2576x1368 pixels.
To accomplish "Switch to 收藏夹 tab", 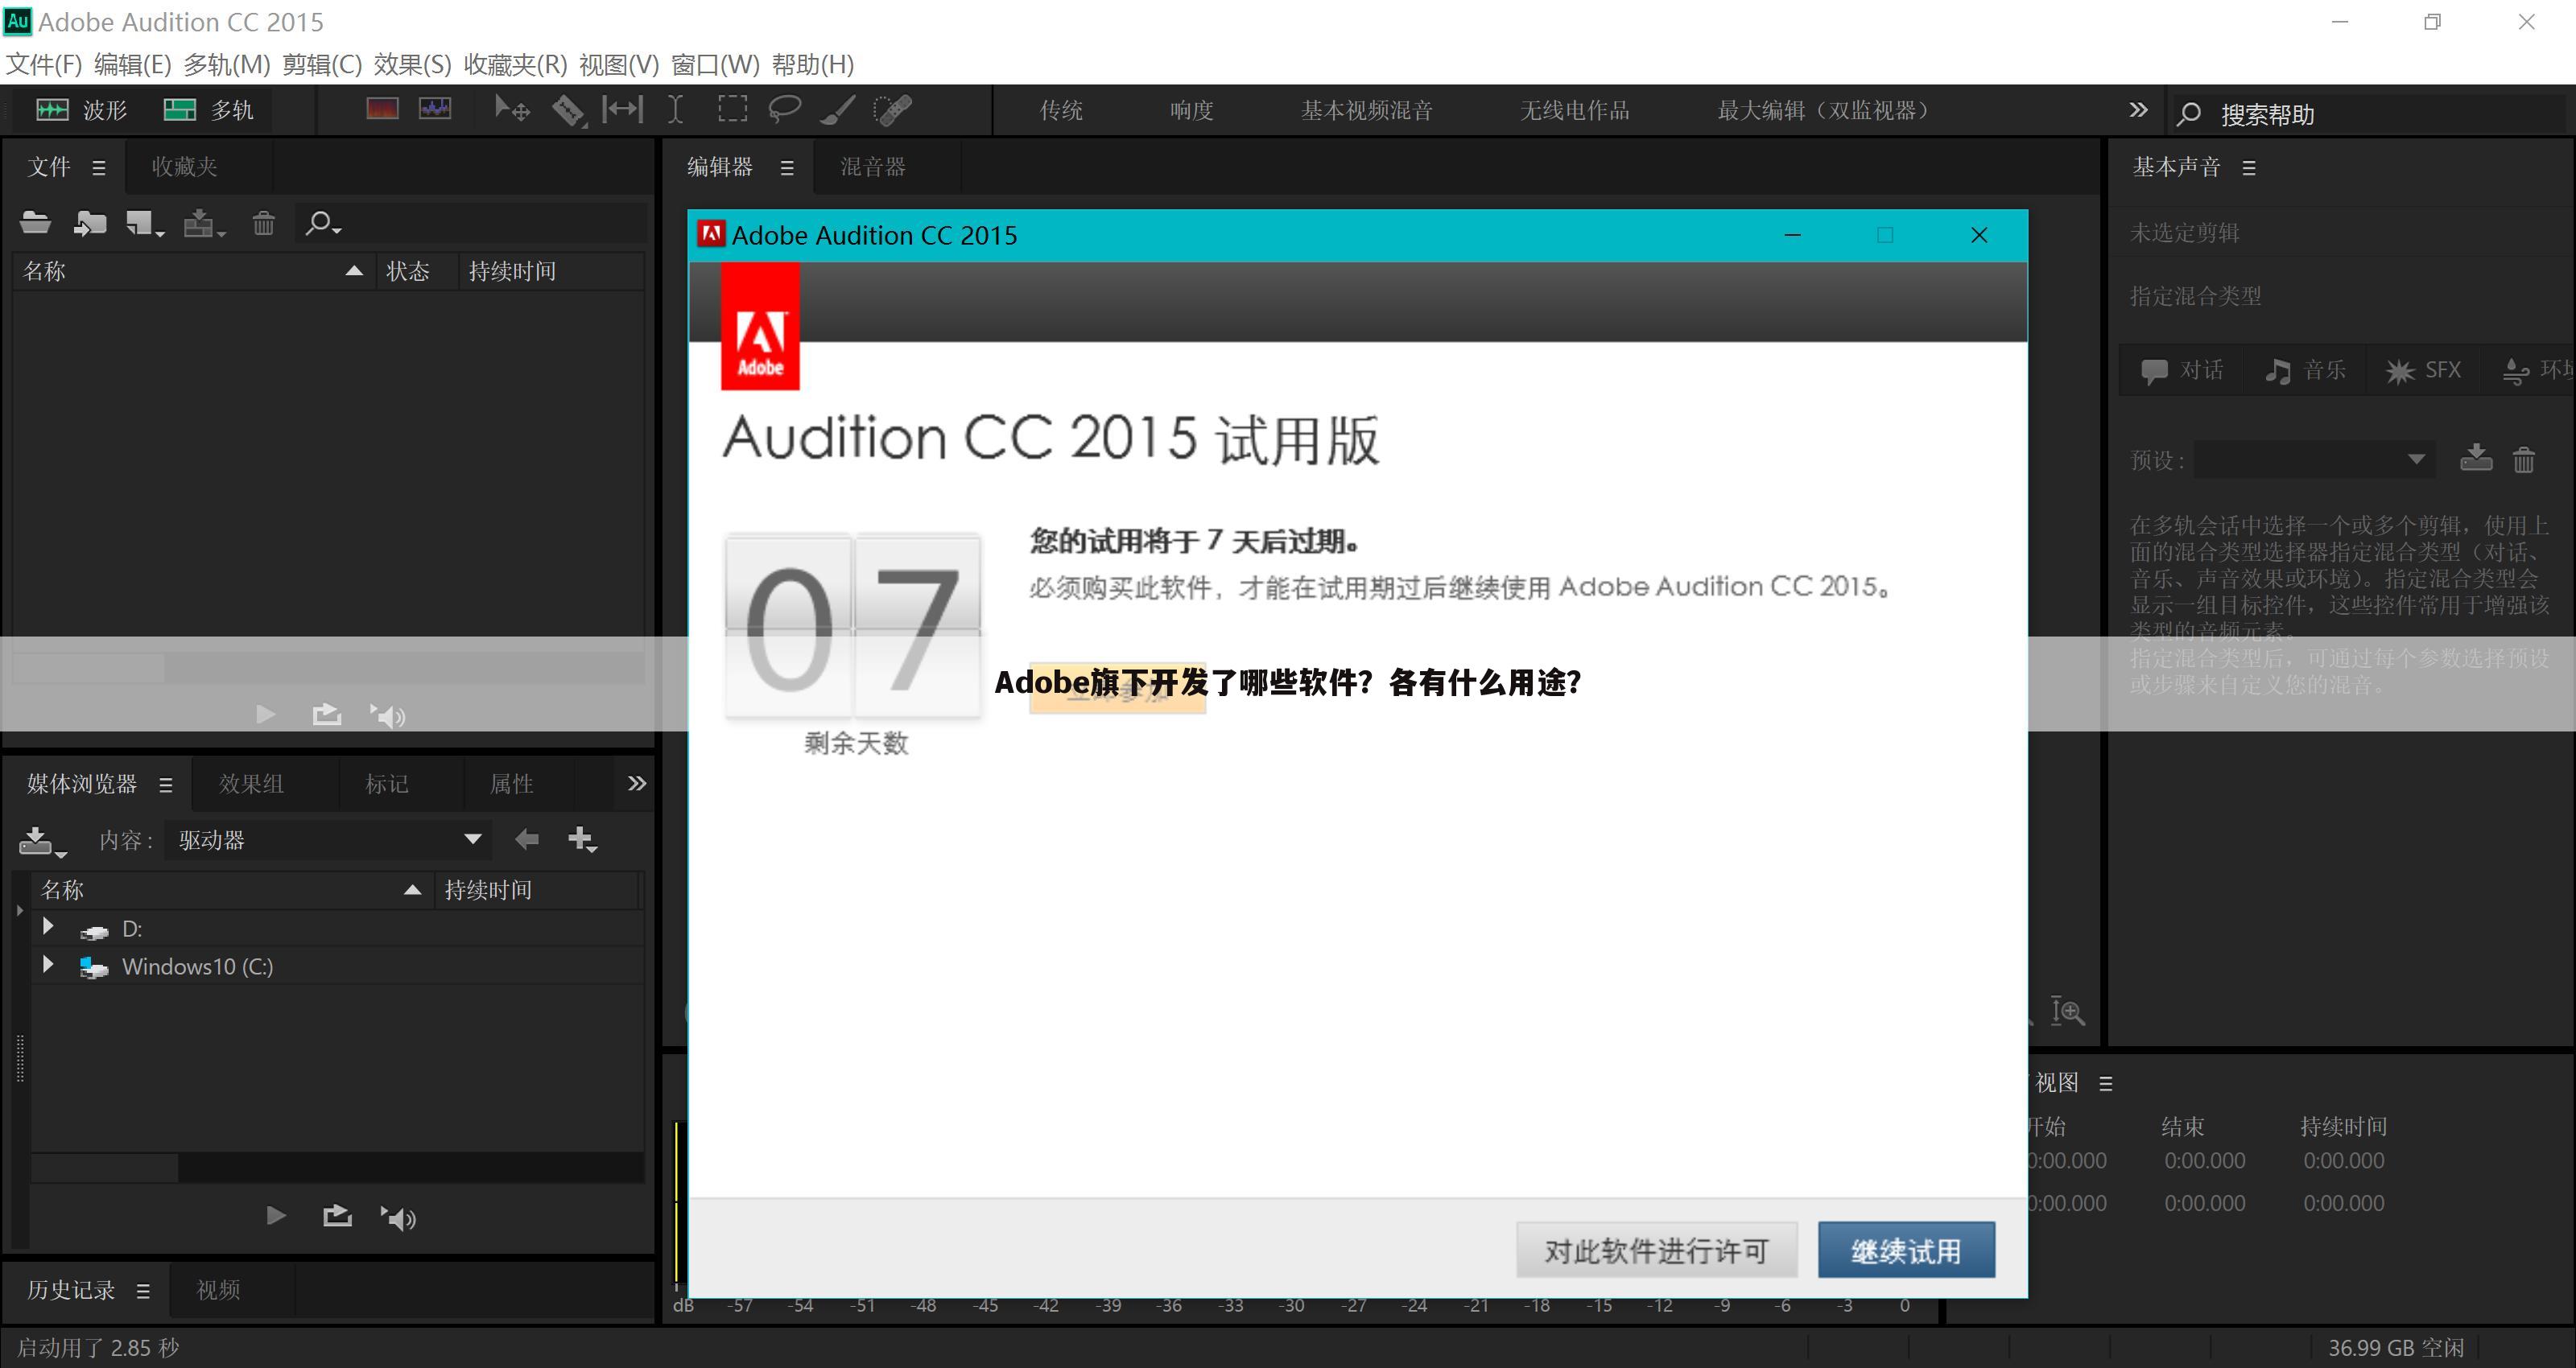I will coord(184,167).
